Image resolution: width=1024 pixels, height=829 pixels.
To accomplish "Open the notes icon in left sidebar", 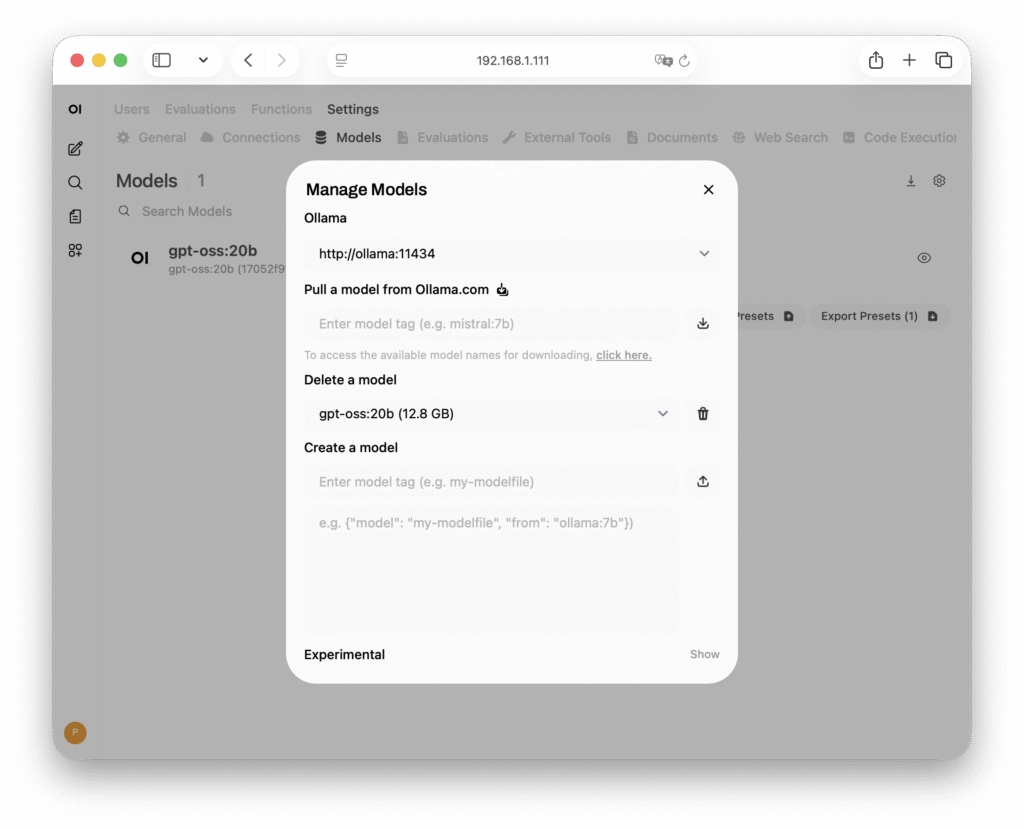I will point(75,216).
